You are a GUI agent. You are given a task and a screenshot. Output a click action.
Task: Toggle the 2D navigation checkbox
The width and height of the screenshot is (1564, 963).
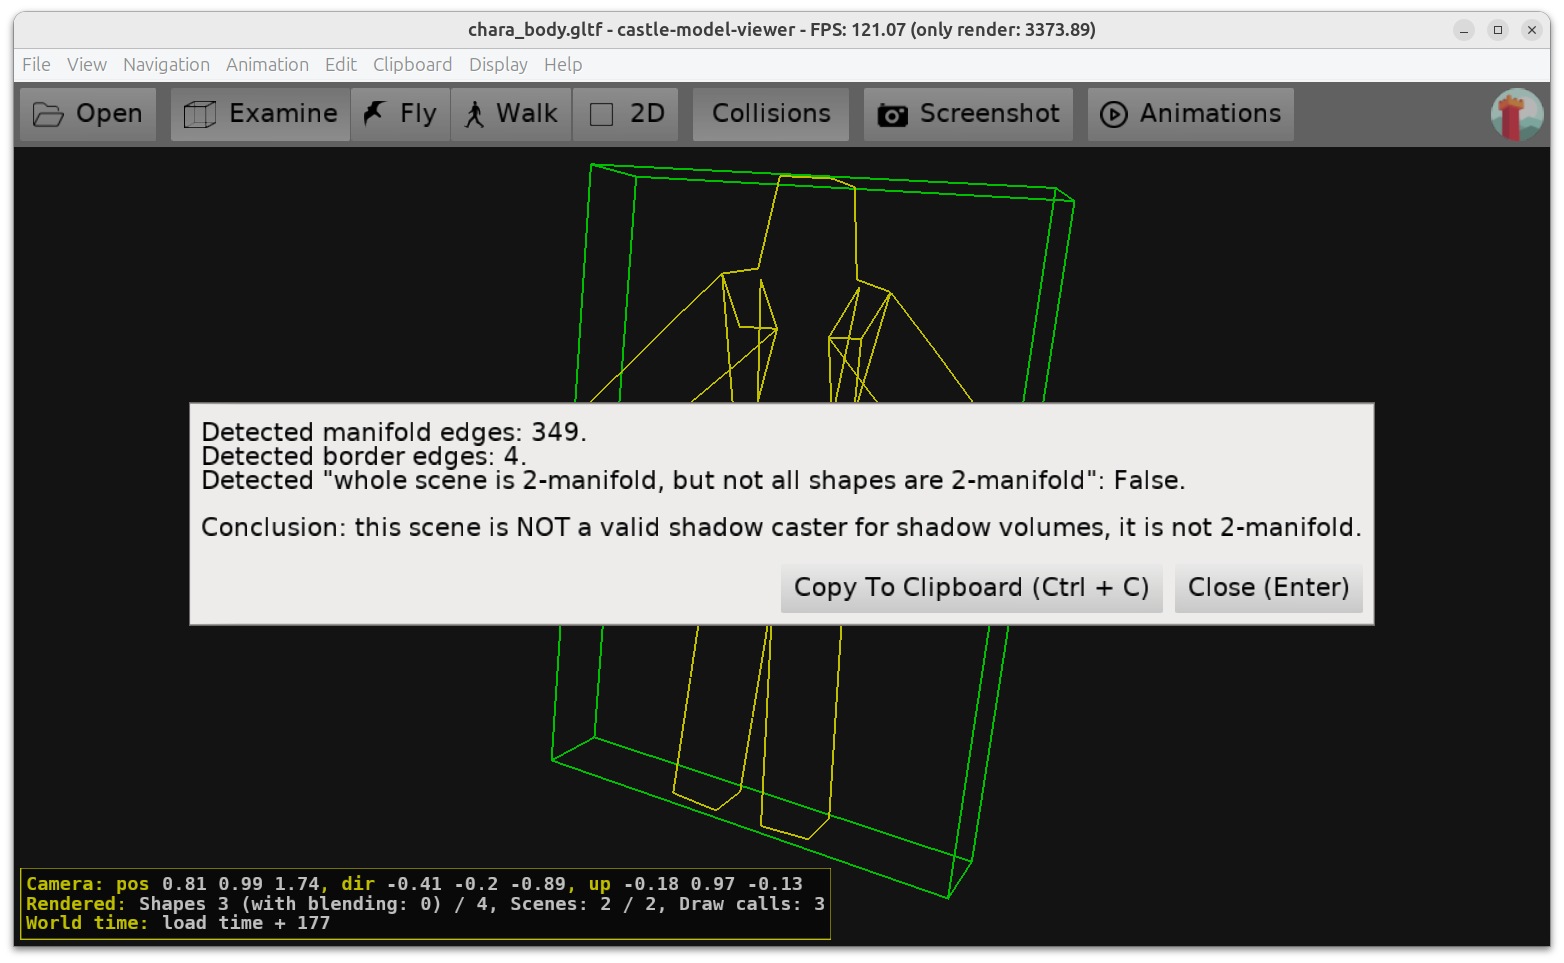pyautogui.click(x=602, y=115)
